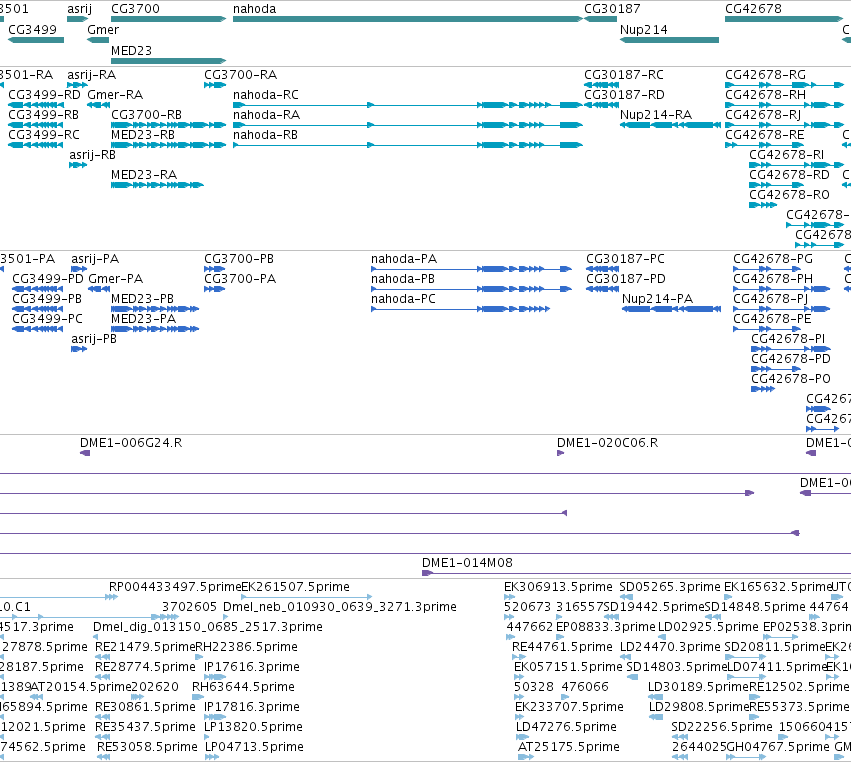The height and width of the screenshot is (762, 851).
Task: Select transcript CG3499-RC
Action: click(x=36, y=145)
